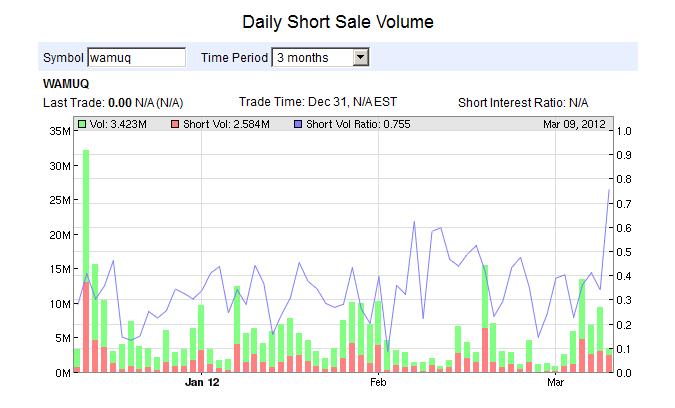Click the 'Mar' x-axis label
This screenshot has width=675, height=408.
555,382
